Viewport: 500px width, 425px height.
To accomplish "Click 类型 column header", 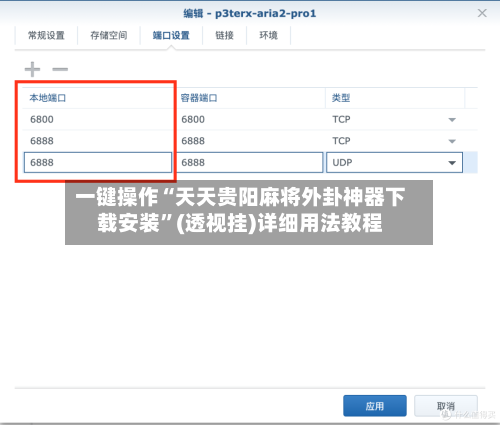I will tap(341, 98).
